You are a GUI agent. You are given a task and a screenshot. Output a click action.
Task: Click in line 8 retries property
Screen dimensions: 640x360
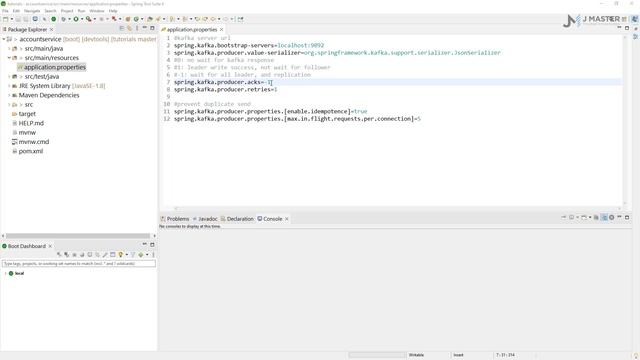pyautogui.click(x=226, y=89)
